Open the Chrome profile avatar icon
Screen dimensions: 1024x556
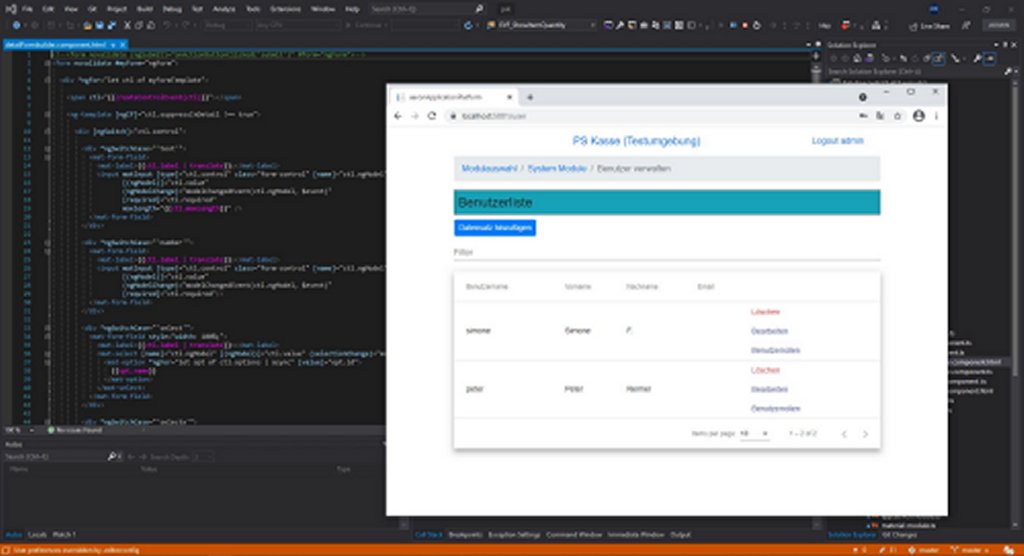(918, 116)
